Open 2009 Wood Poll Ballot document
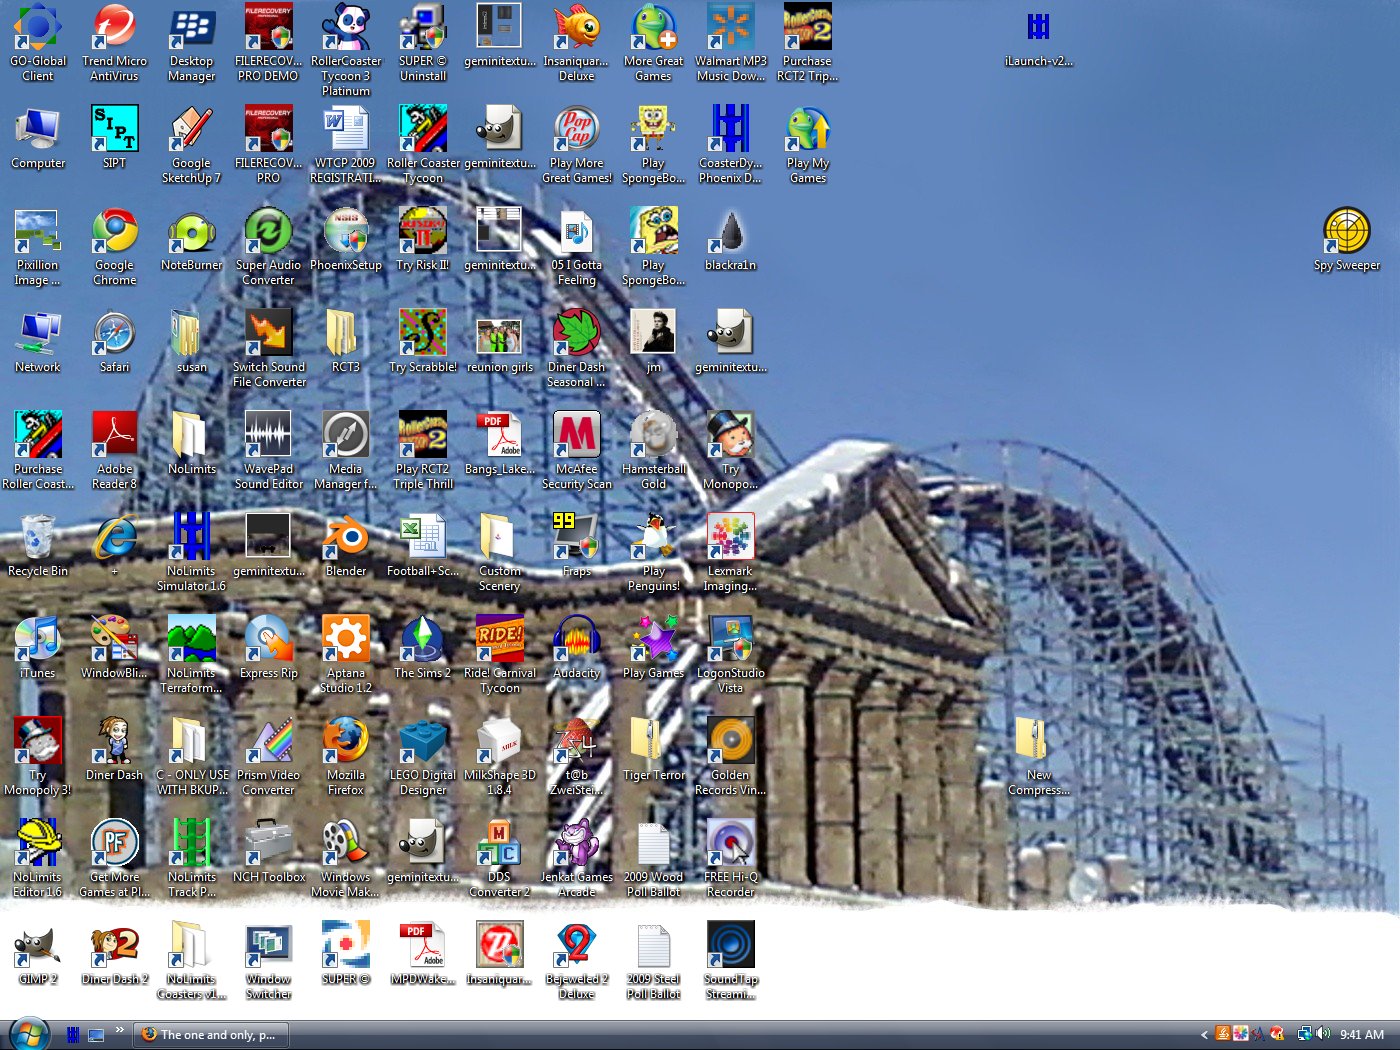This screenshot has width=1400, height=1050. tap(654, 858)
